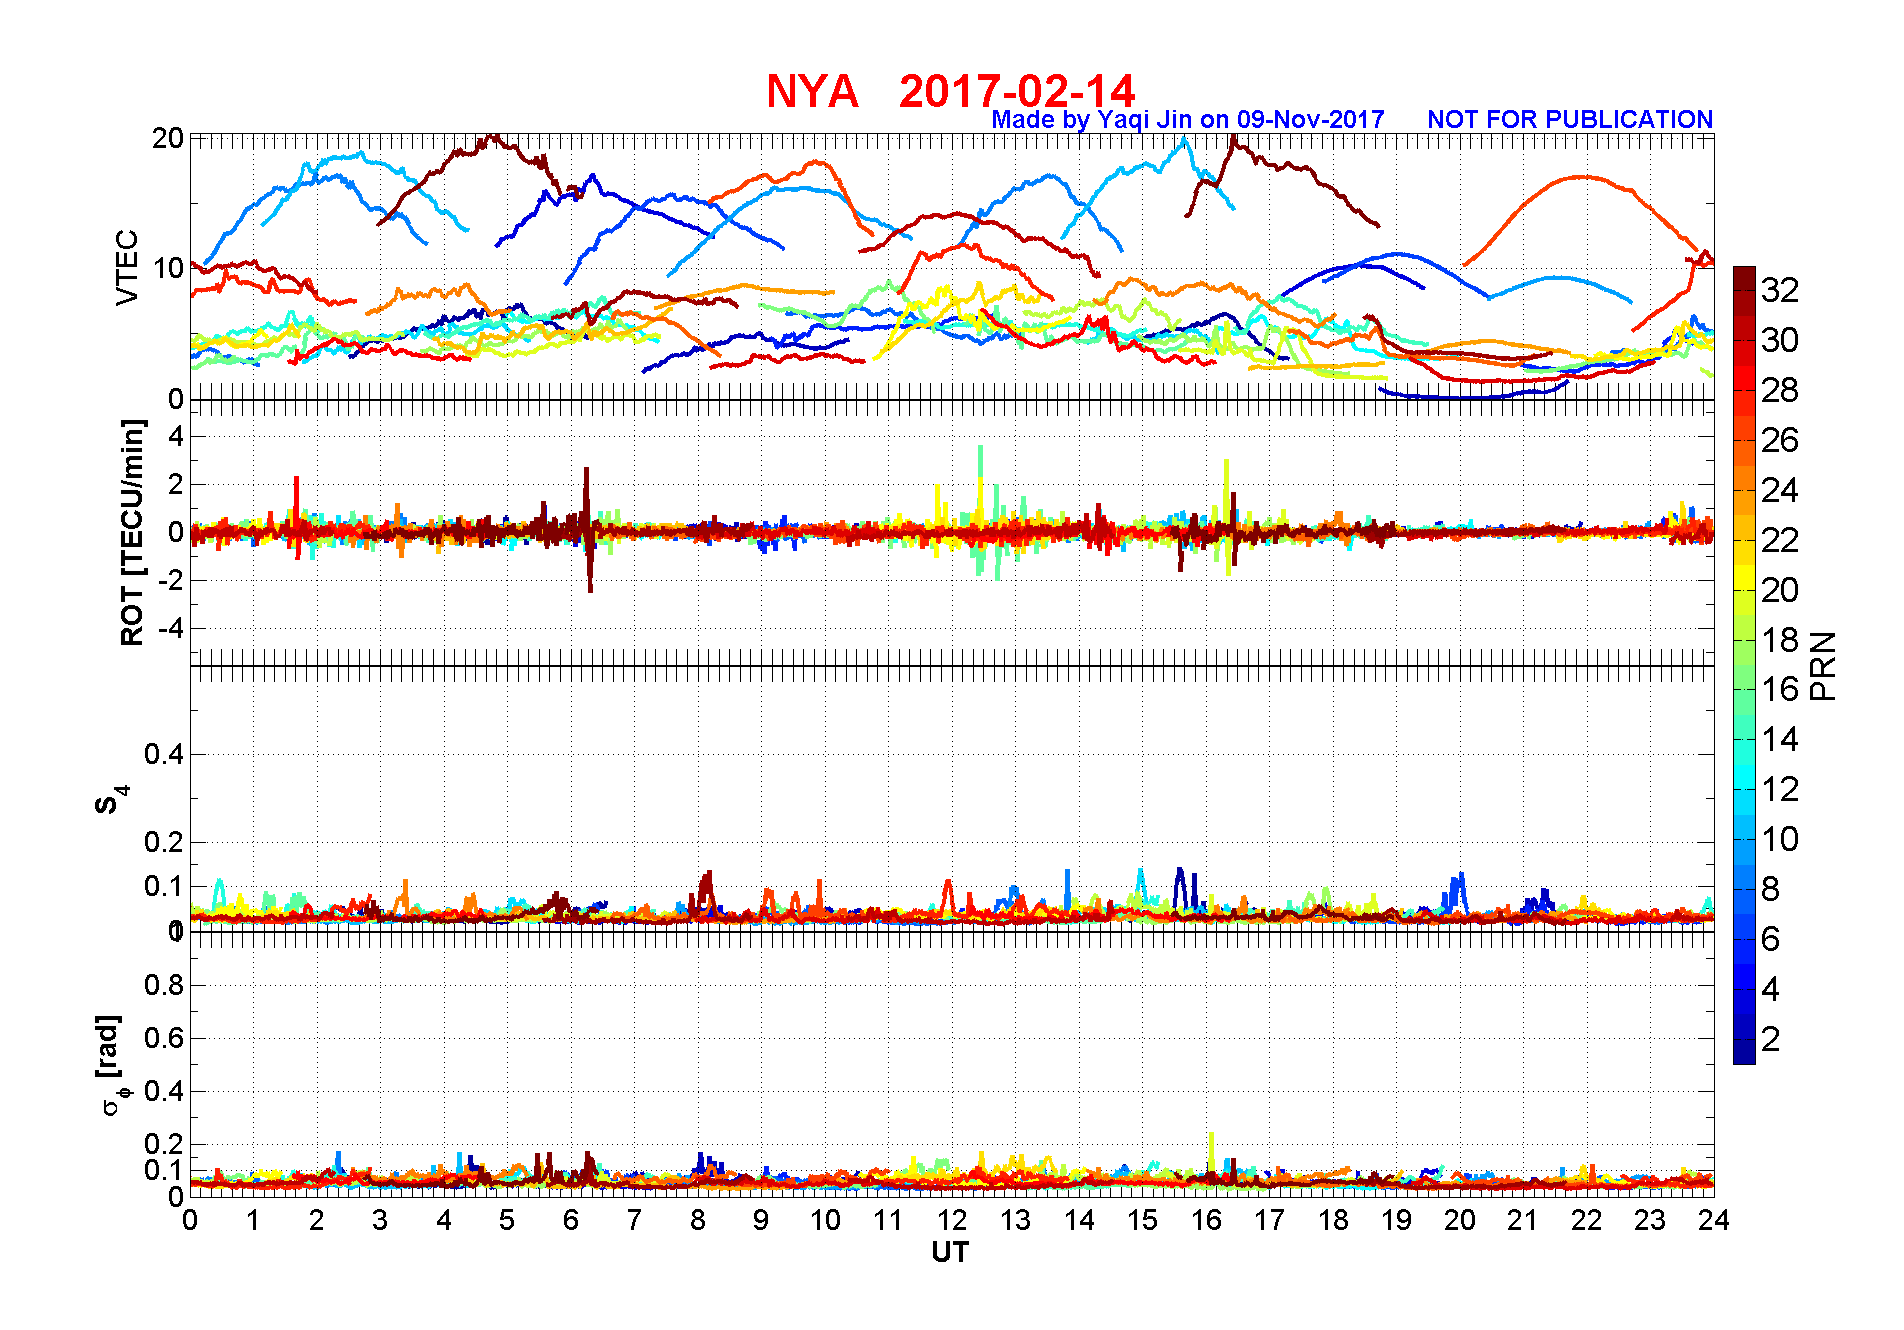Click the yellow section of colorbar near 20
Viewport: 1904px width, 1330px height.
coord(1744,578)
